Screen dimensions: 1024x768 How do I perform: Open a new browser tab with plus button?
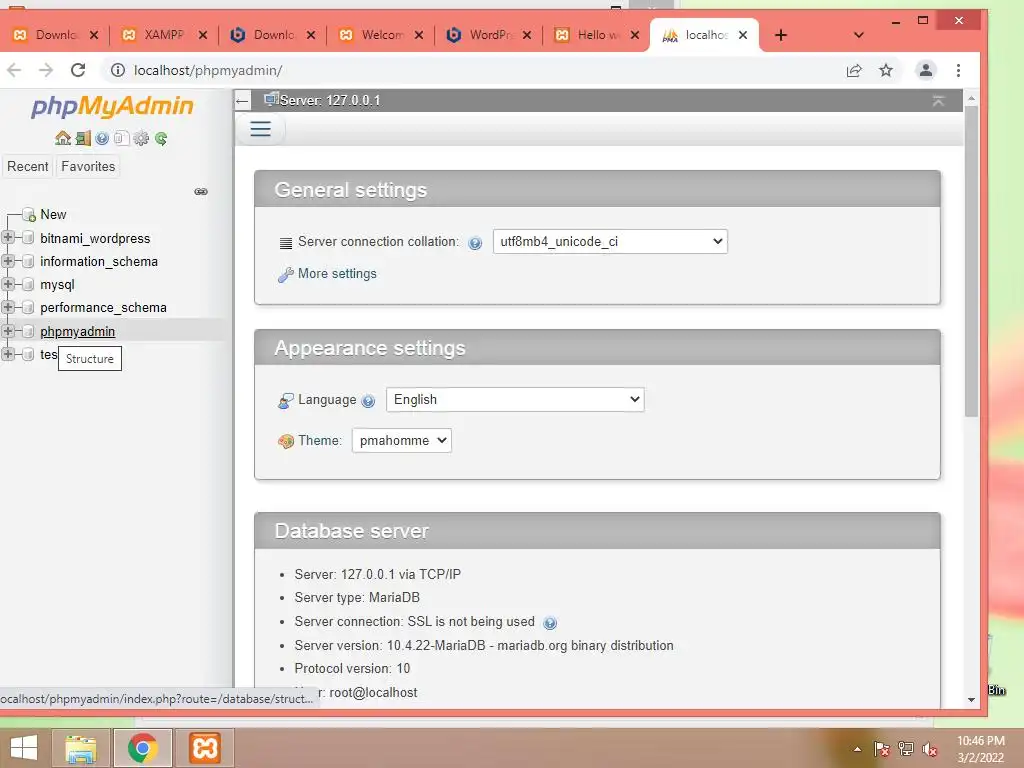780,35
